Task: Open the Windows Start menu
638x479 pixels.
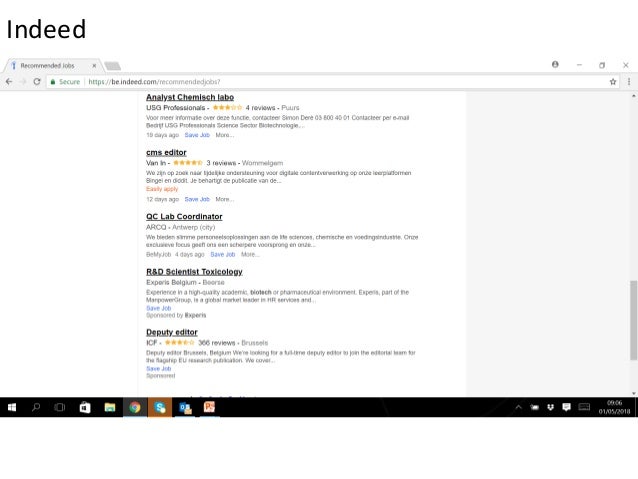Action: point(12,407)
